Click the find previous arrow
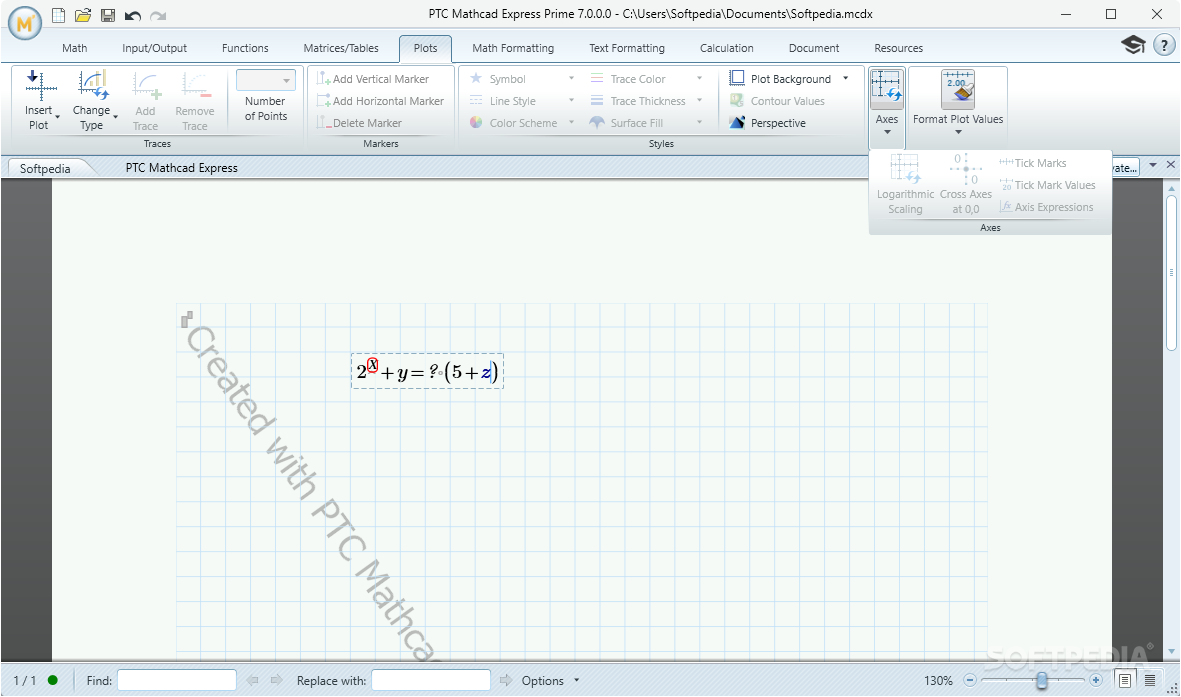The image size is (1181, 697). 252,680
